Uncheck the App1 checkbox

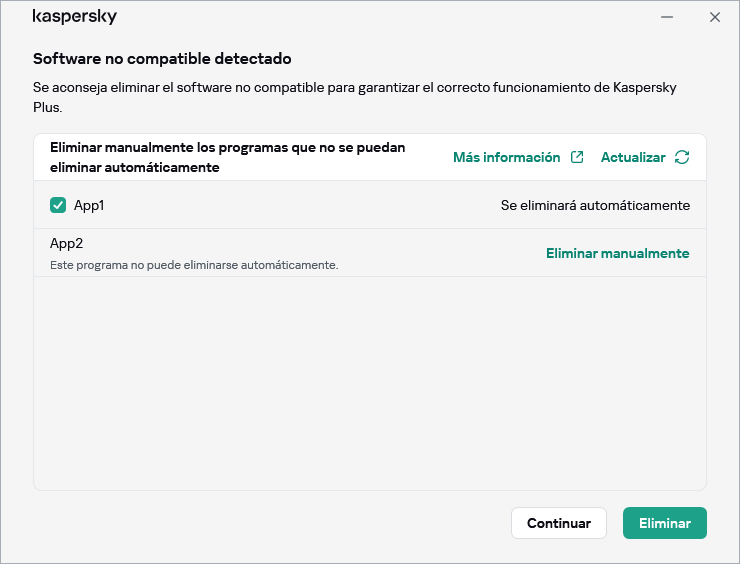(58, 205)
